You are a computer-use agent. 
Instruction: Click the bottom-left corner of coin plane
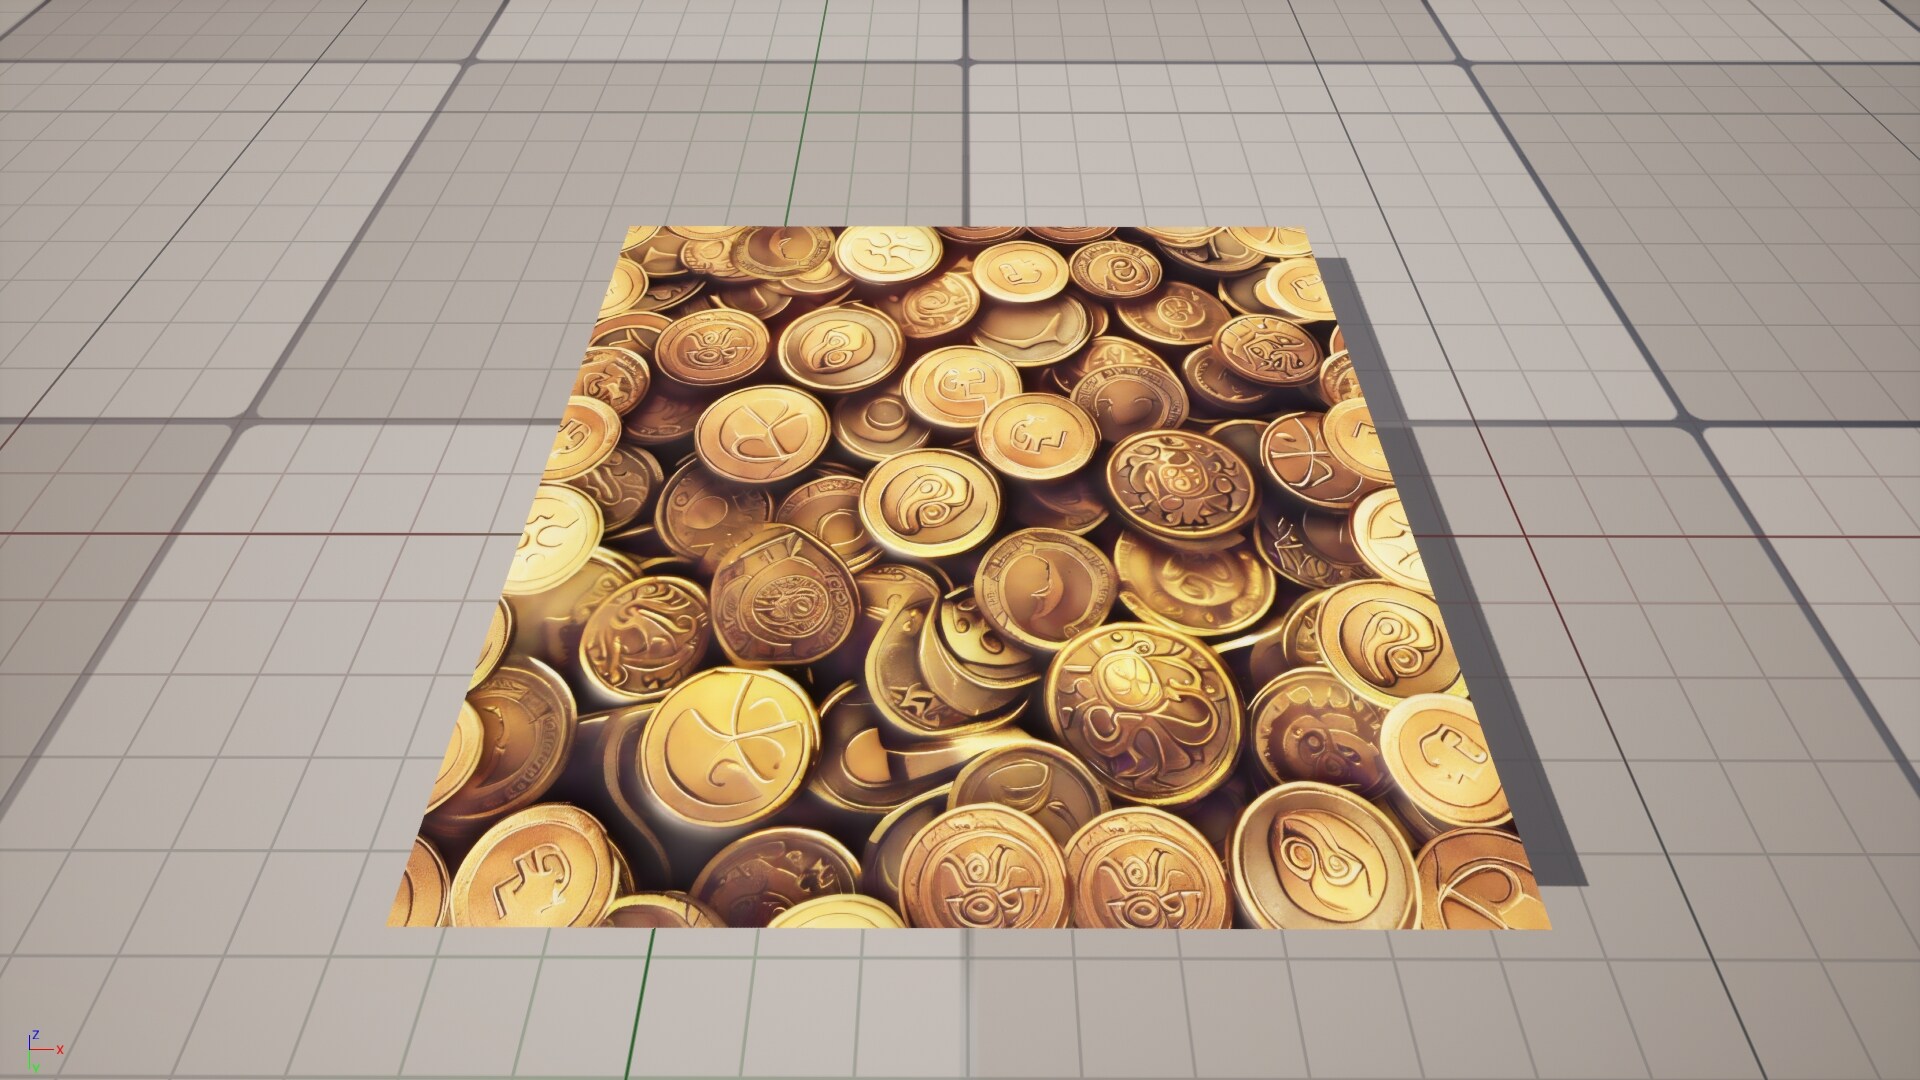point(390,924)
